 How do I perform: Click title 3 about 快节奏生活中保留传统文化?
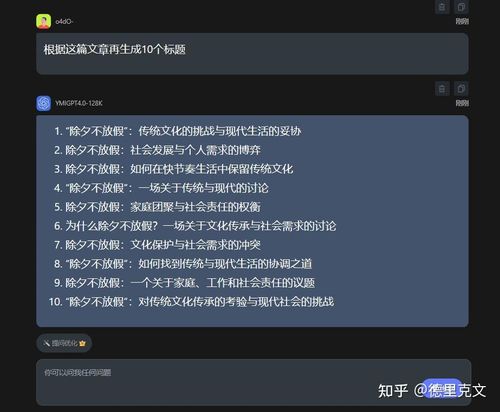click(174, 169)
